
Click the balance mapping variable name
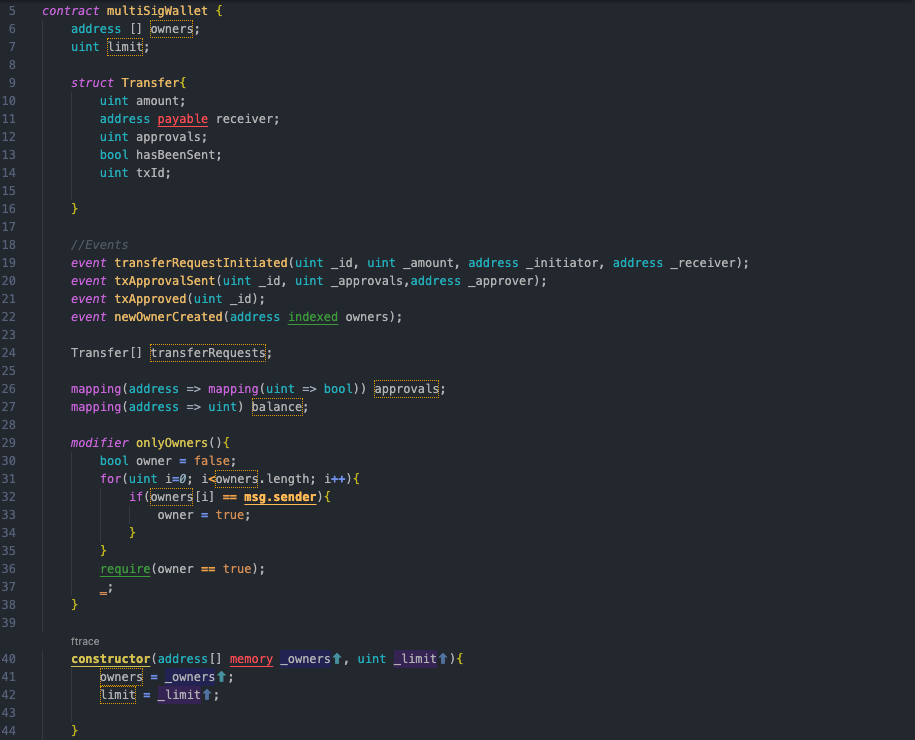tap(276, 407)
